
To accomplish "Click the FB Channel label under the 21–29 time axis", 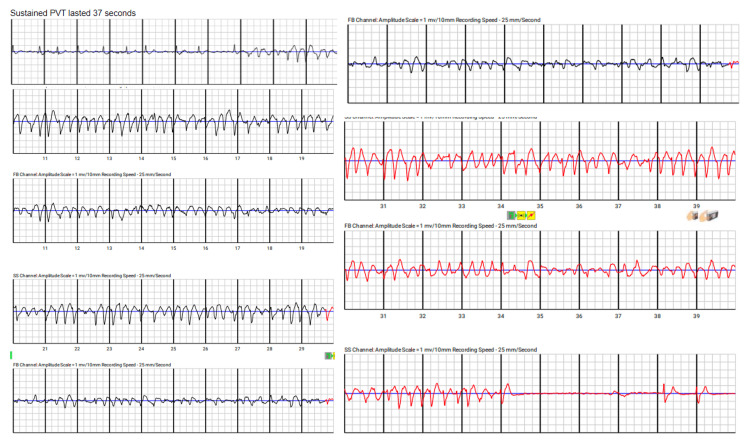I will (92, 365).
